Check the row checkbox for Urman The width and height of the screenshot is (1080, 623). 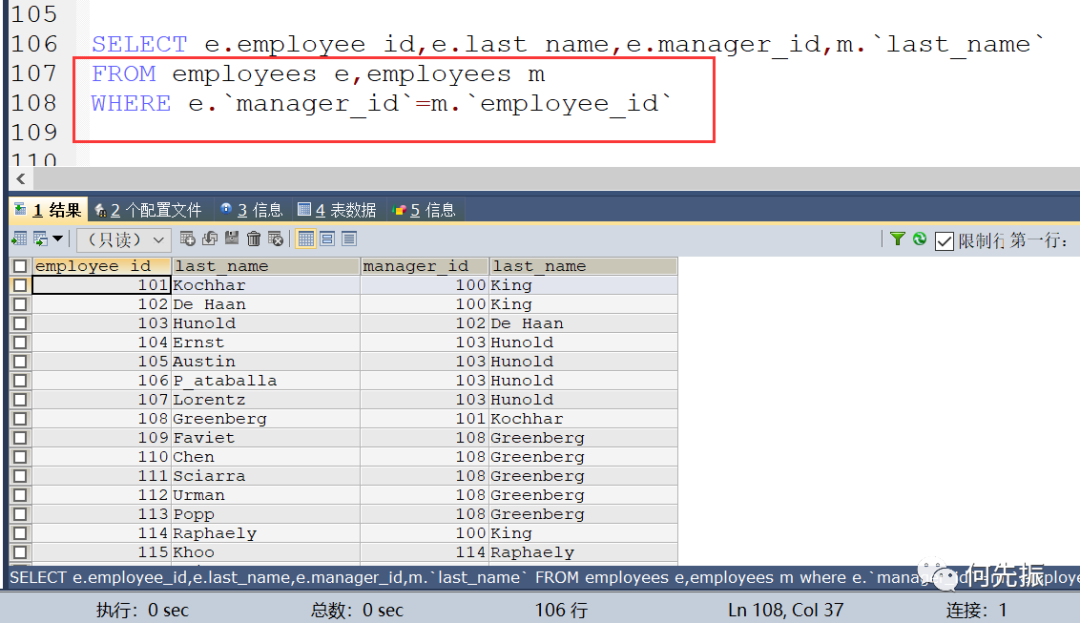(20, 495)
